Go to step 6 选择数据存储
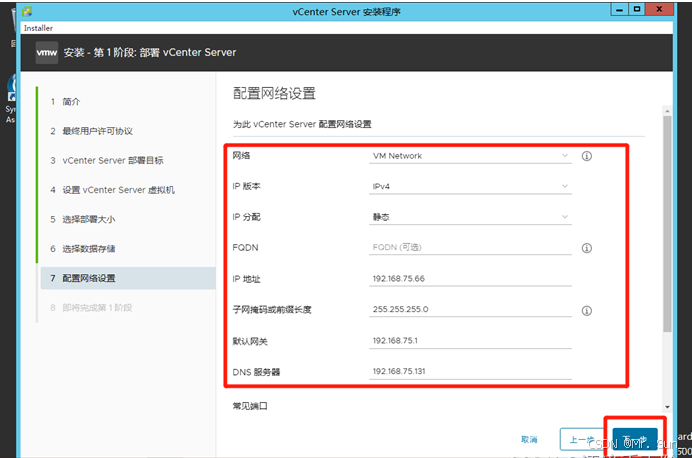This screenshot has width=692, height=458. click(x=83, y=249)
